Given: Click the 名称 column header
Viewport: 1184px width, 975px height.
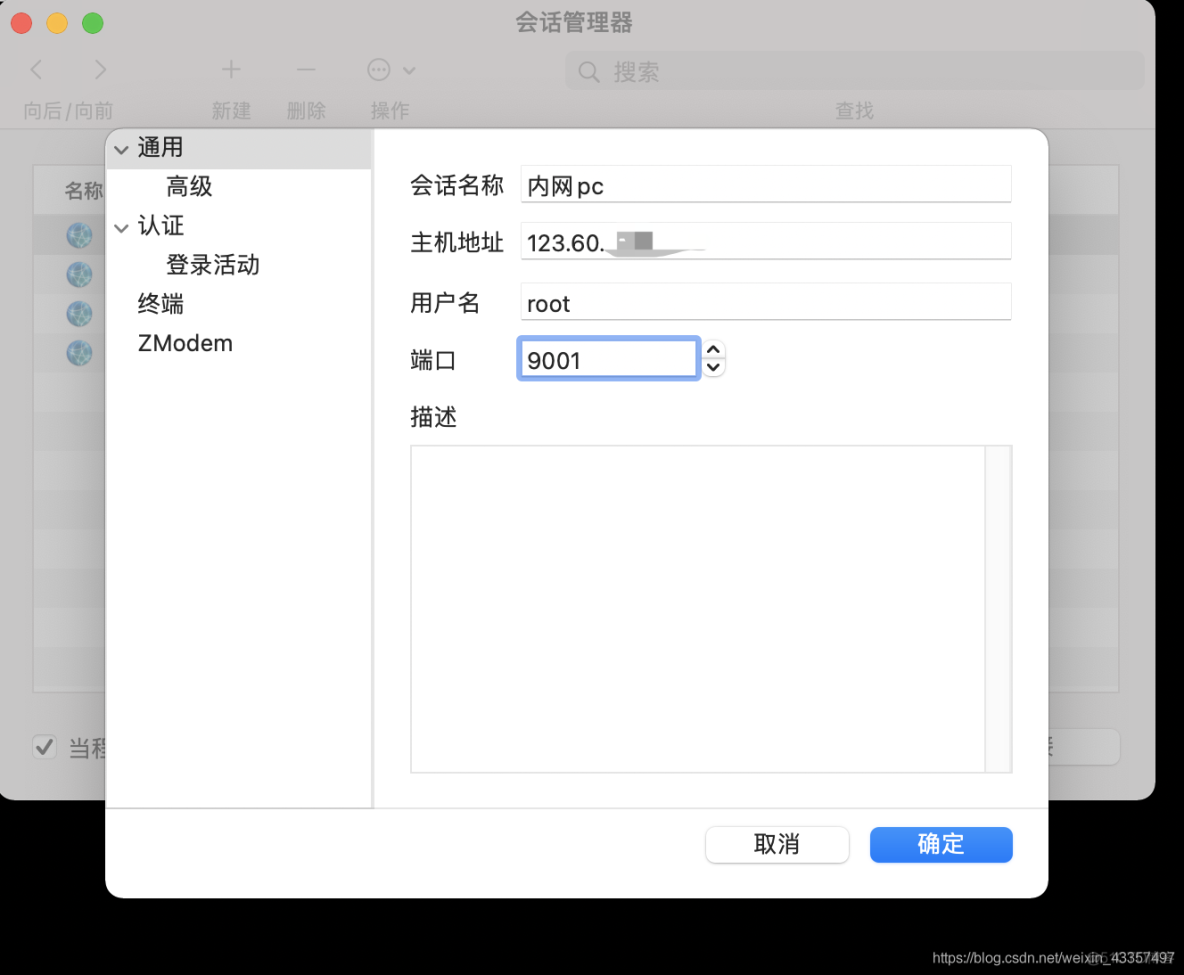Looking at the screenshot, I should tap(83, 190).
